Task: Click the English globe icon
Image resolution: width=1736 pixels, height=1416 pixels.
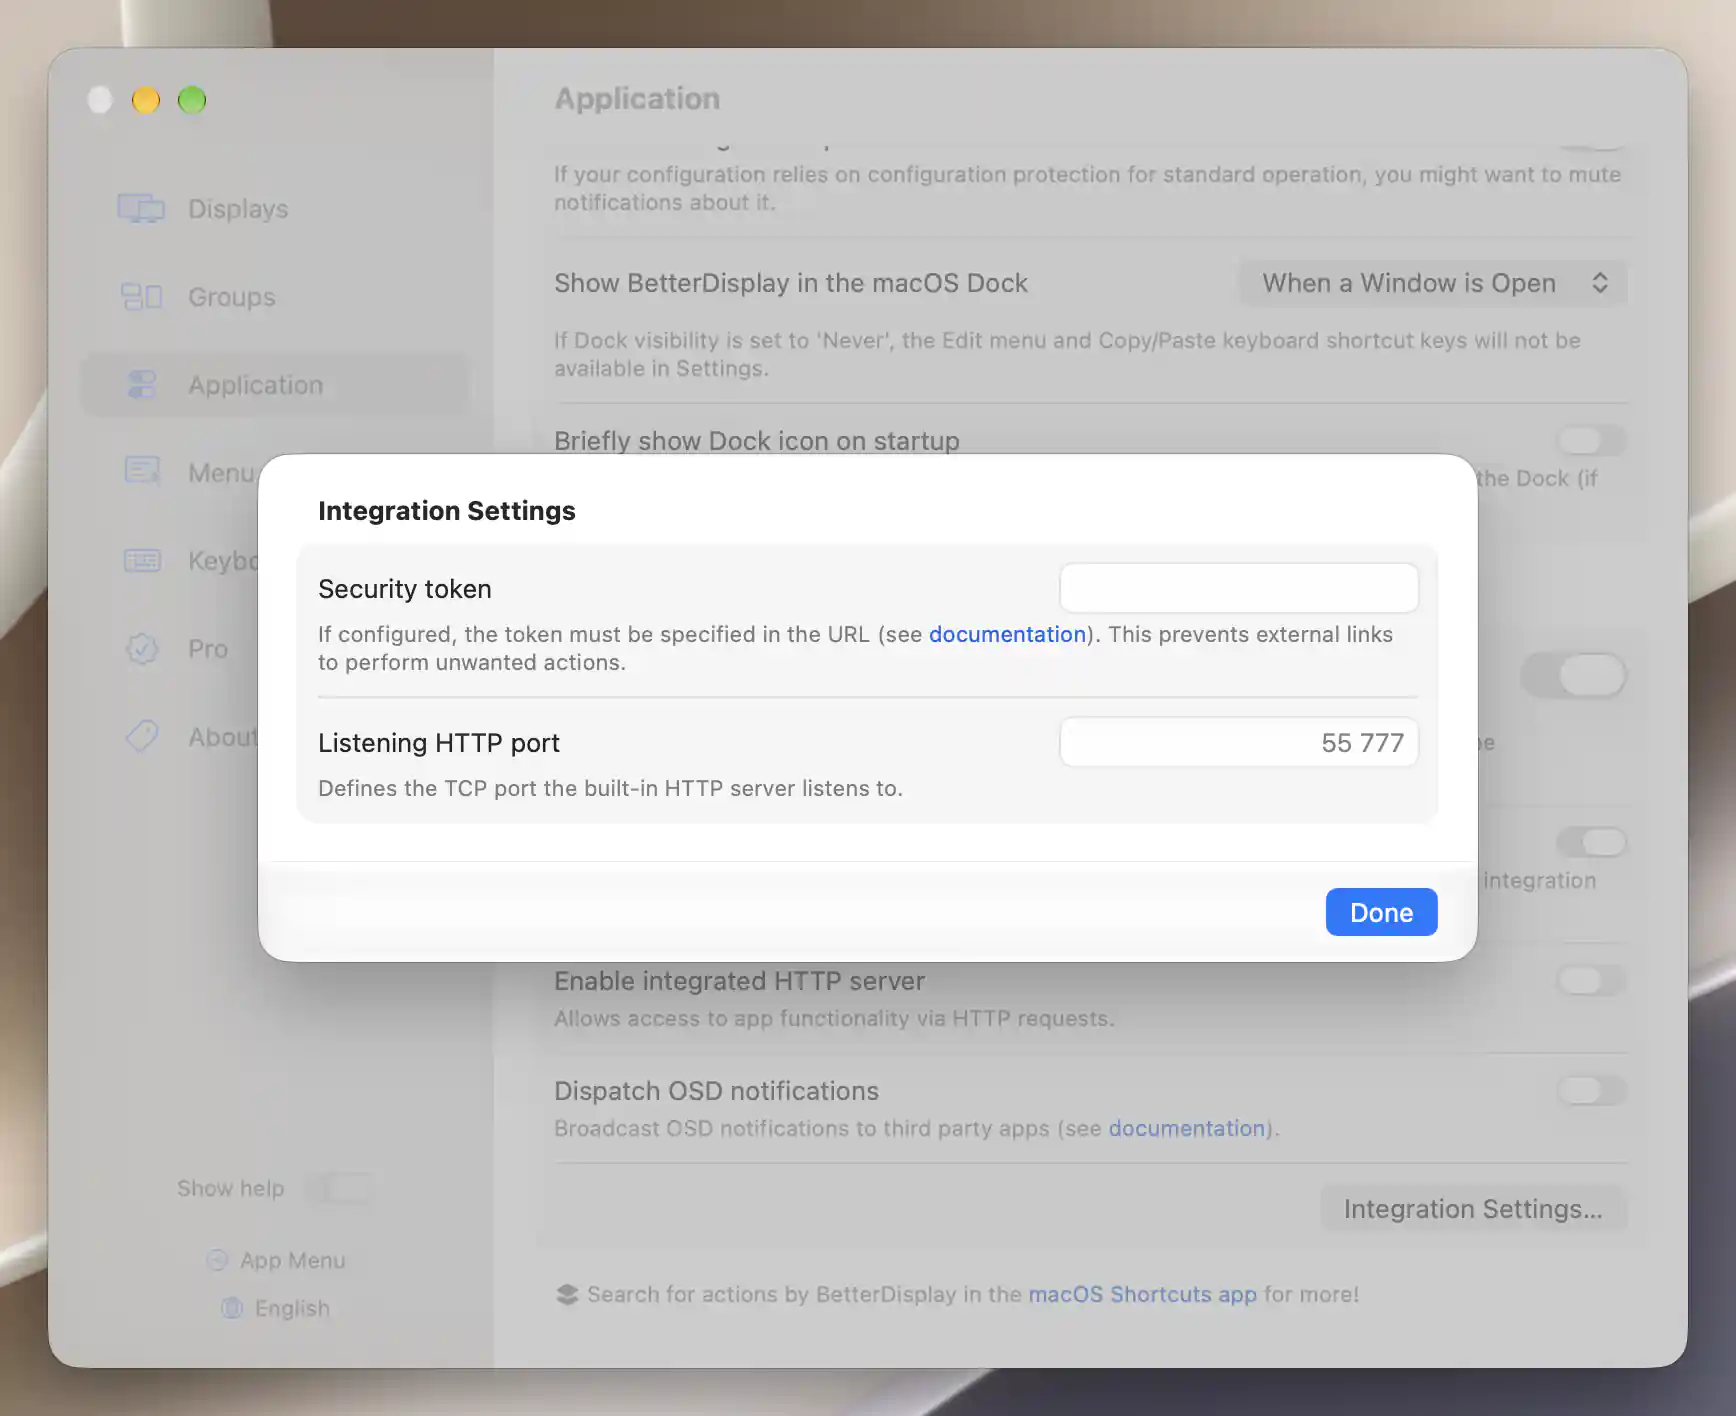Action: click(x=232, y=1308)
